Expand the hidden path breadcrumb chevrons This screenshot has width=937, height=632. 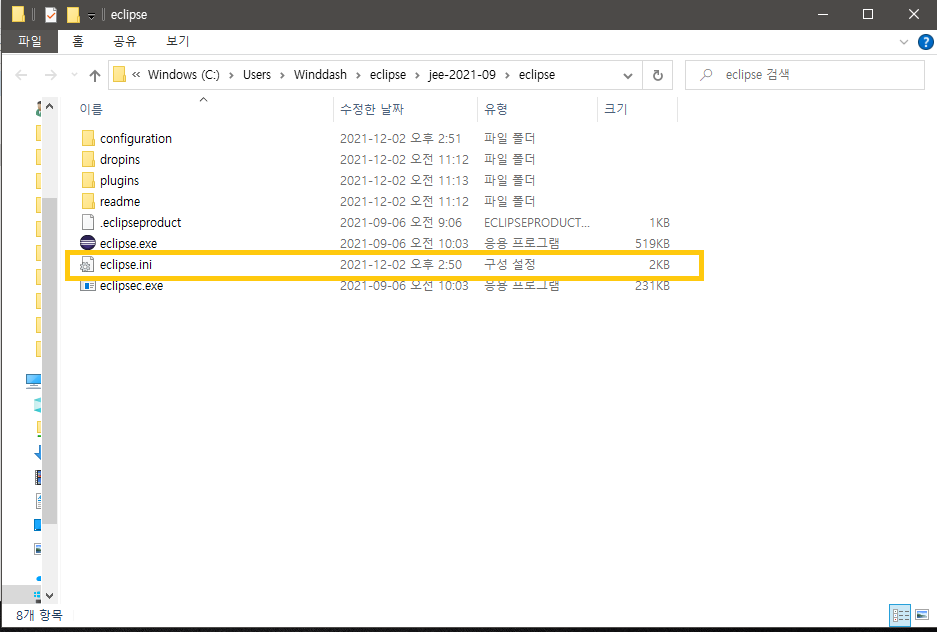tap(136, 75)
